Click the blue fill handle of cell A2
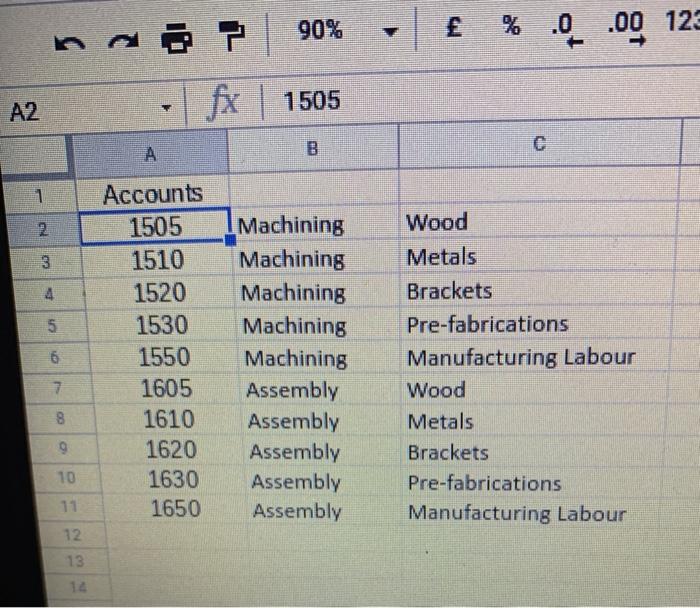The image size is (700, 608). tap(230, 241)
